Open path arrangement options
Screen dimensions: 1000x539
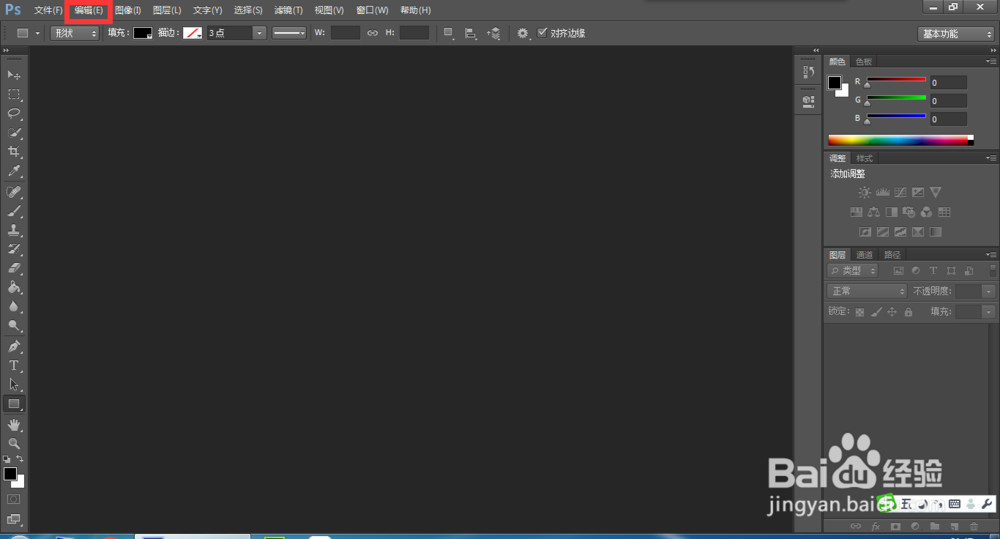[x=494, y=33]
